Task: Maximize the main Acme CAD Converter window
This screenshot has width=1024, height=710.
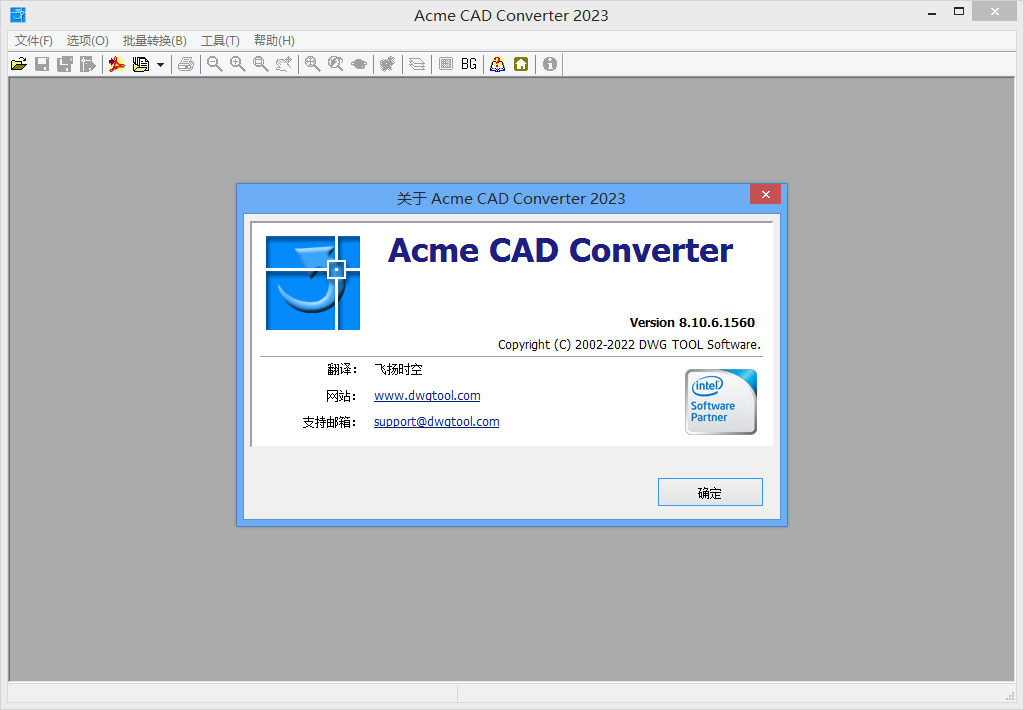Action: point(959,12)
